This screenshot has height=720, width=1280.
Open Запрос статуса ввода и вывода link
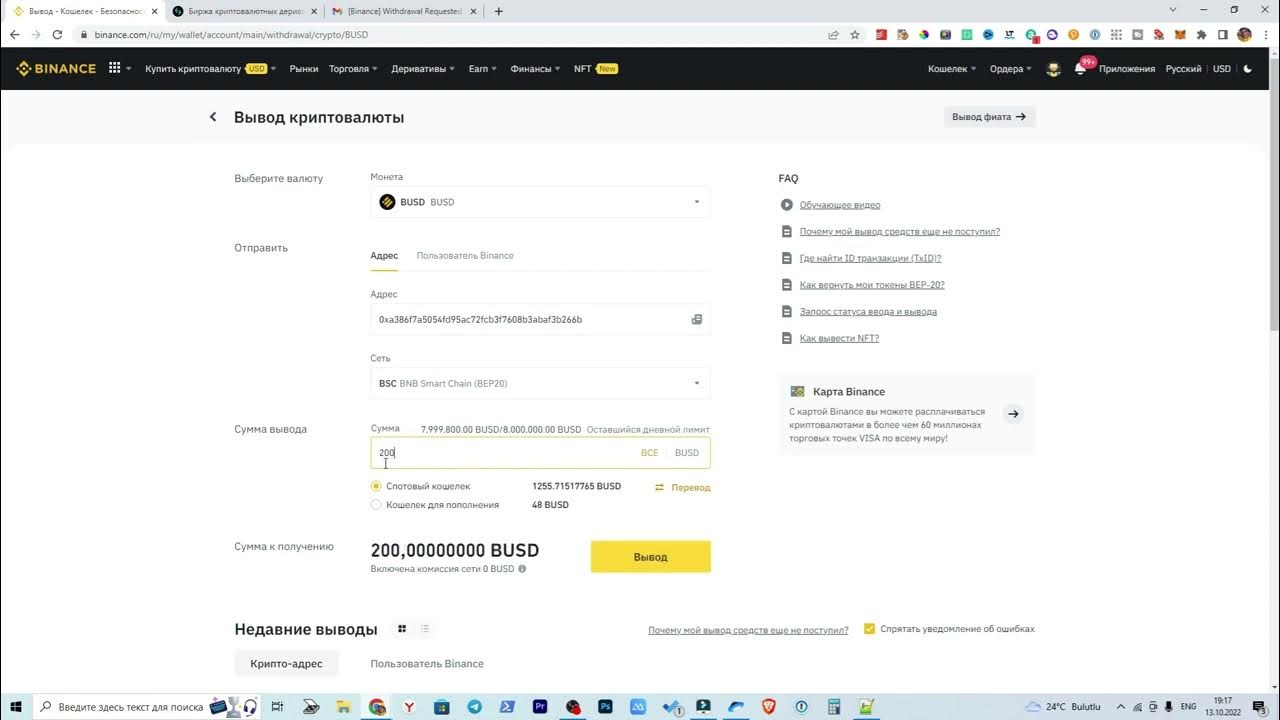pos(868,312)
